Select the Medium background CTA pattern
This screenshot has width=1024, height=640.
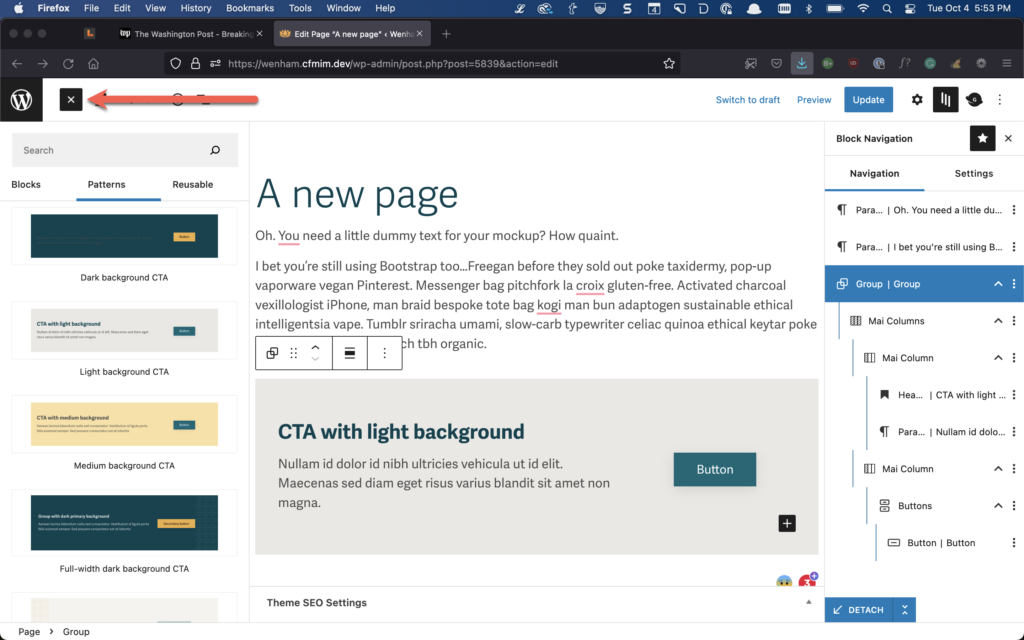(x=124, y=424)
